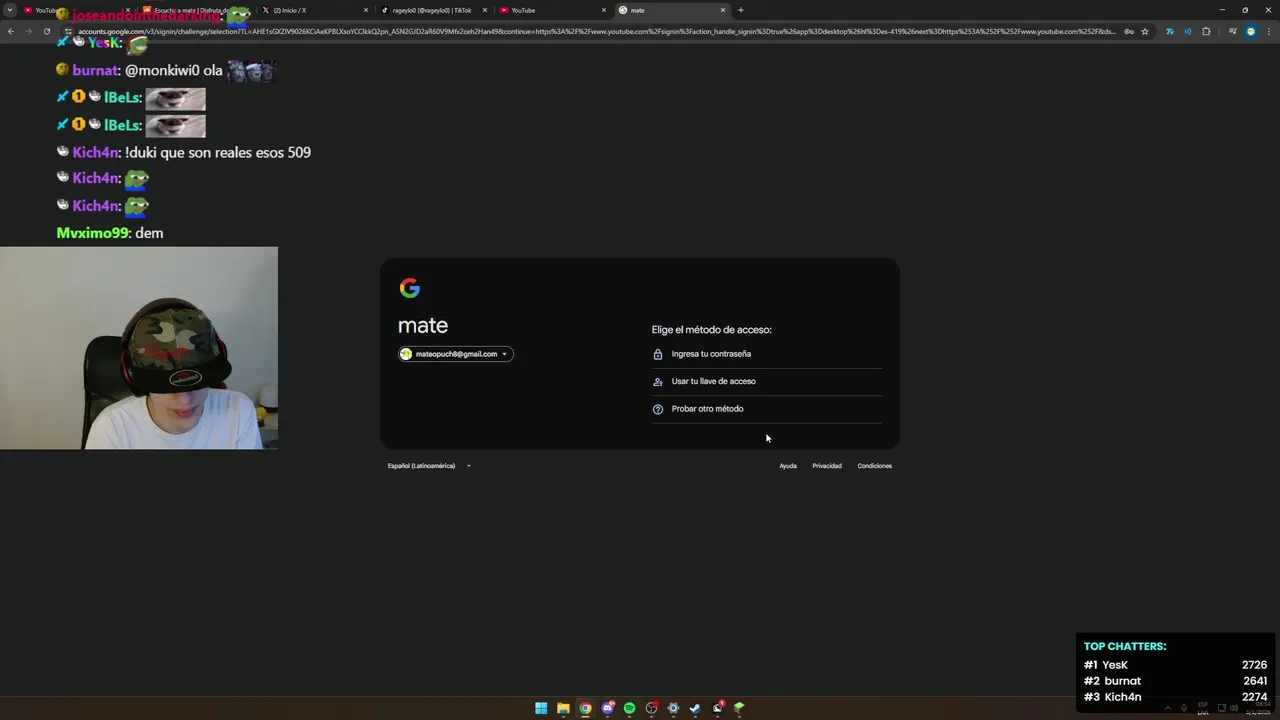Open Windows Start button
The height and width of the screenshot is (720, 1280).
click(x=541, y=708)
